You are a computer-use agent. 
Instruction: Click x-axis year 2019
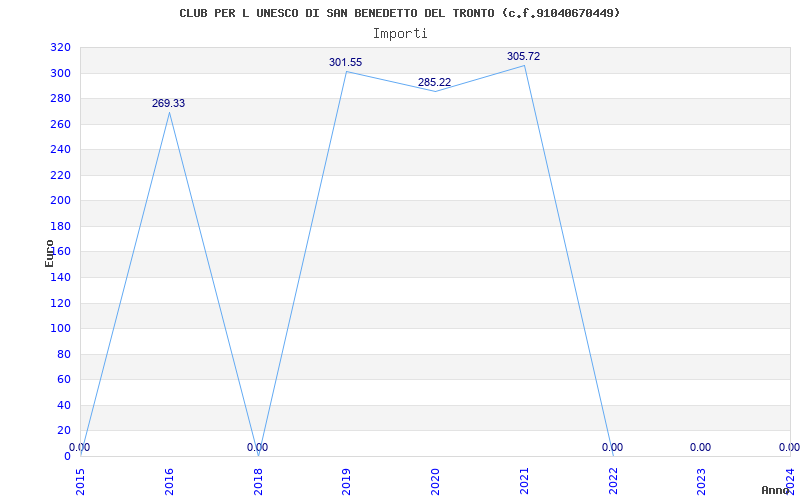[347, 482]
